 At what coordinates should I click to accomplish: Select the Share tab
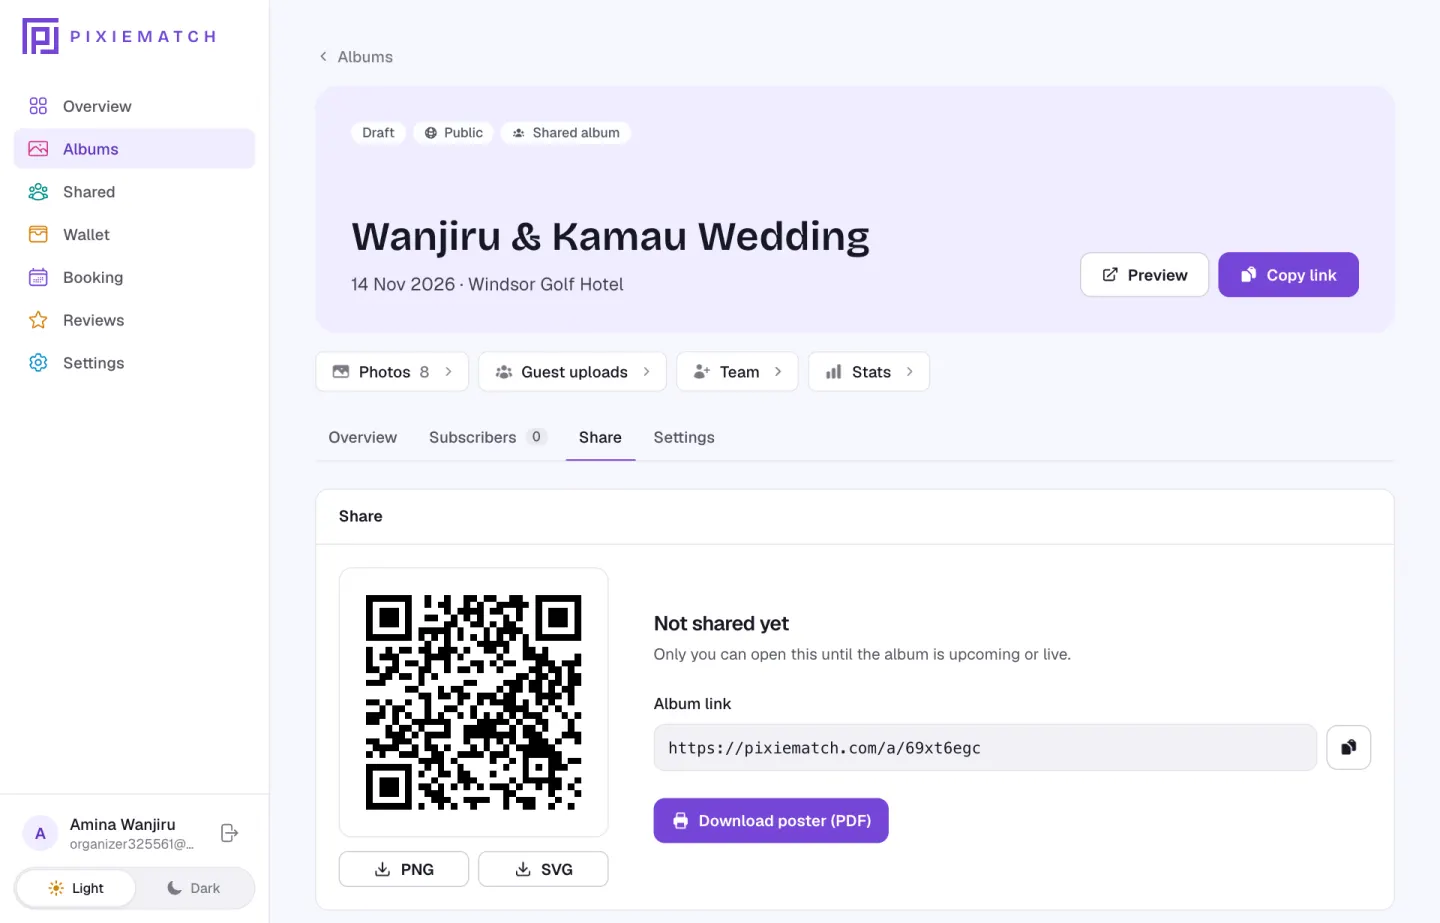(x=600, y=438)
